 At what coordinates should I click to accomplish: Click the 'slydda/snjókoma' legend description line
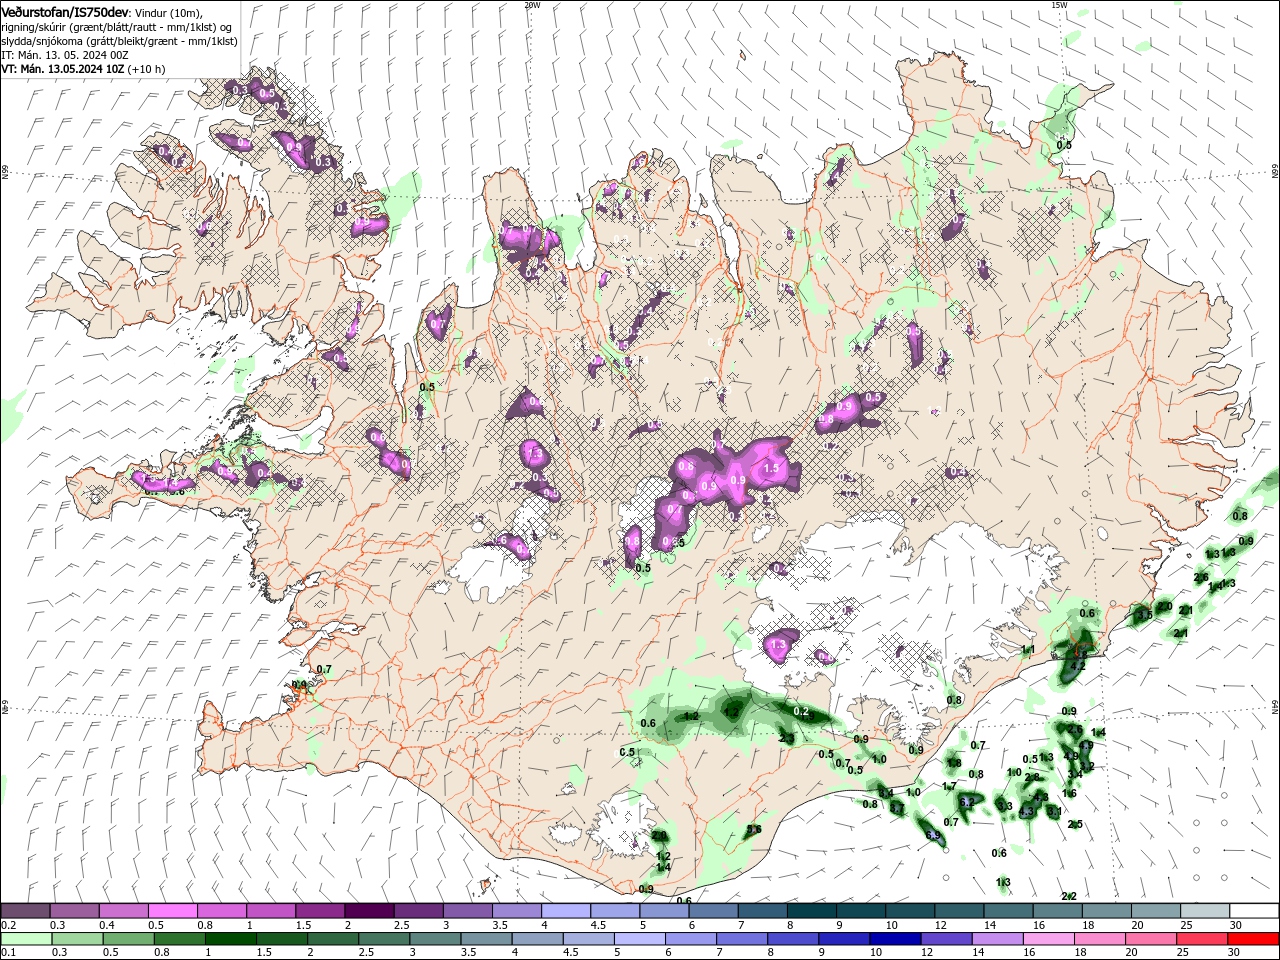click(119, 41)
